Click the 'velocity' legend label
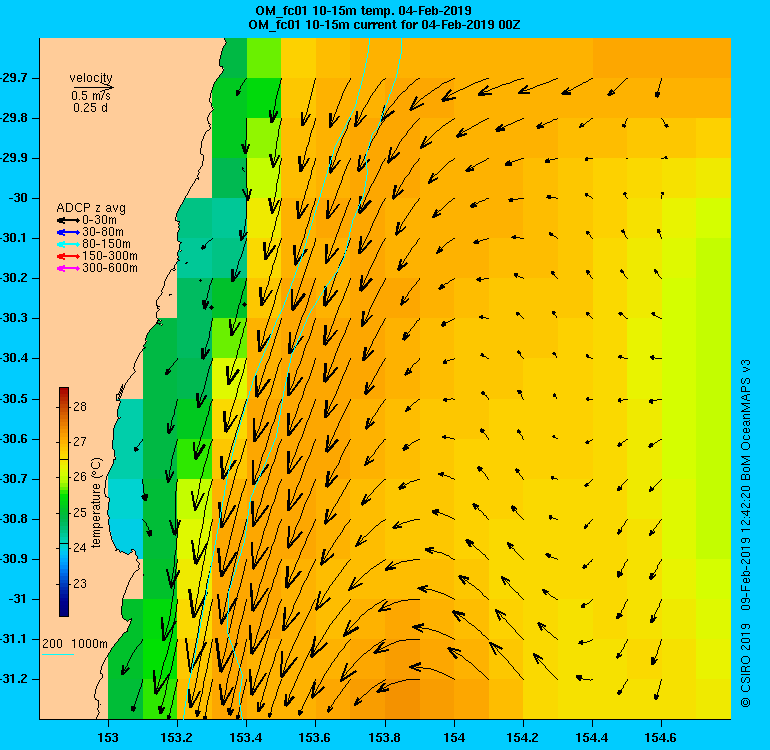The height and width of the screenshot is (750, 770). click(91, 78)
